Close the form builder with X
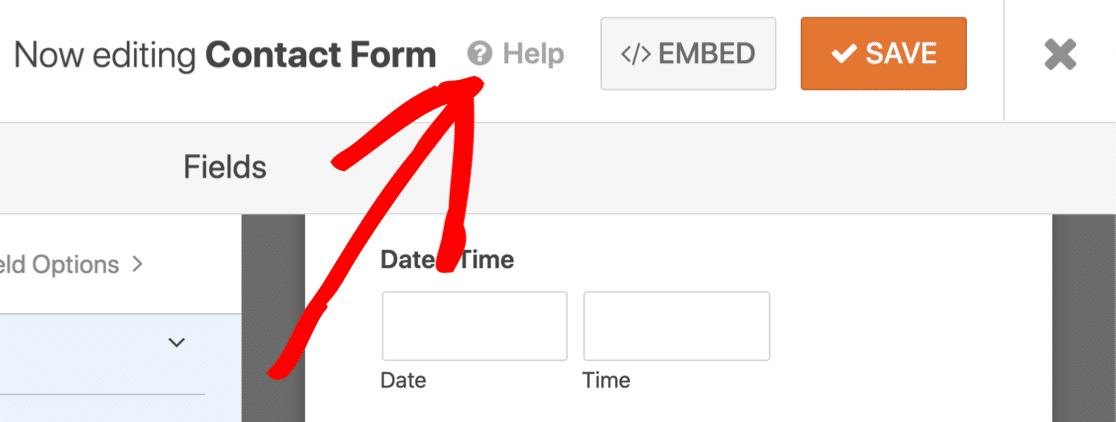 1060,54
